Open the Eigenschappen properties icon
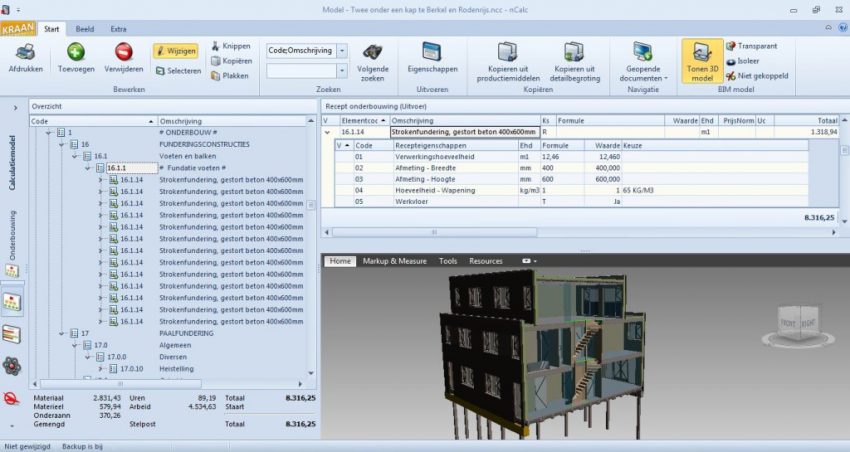This screenshot has height=452, width=850. [x=433, y=51]
